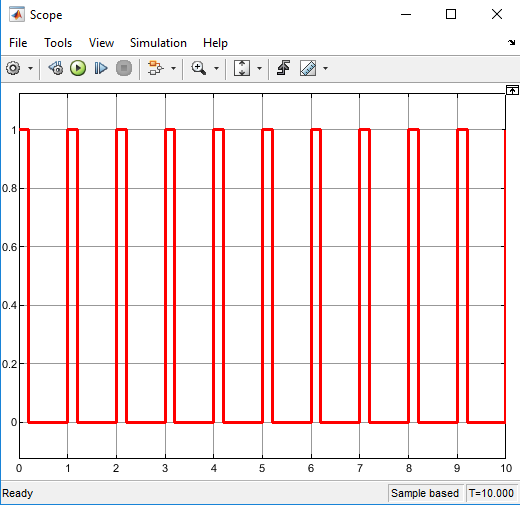The height and width of the screenshot is (505, 520).
Task: Select the Zoom magnifier tool
Action: 199,68
